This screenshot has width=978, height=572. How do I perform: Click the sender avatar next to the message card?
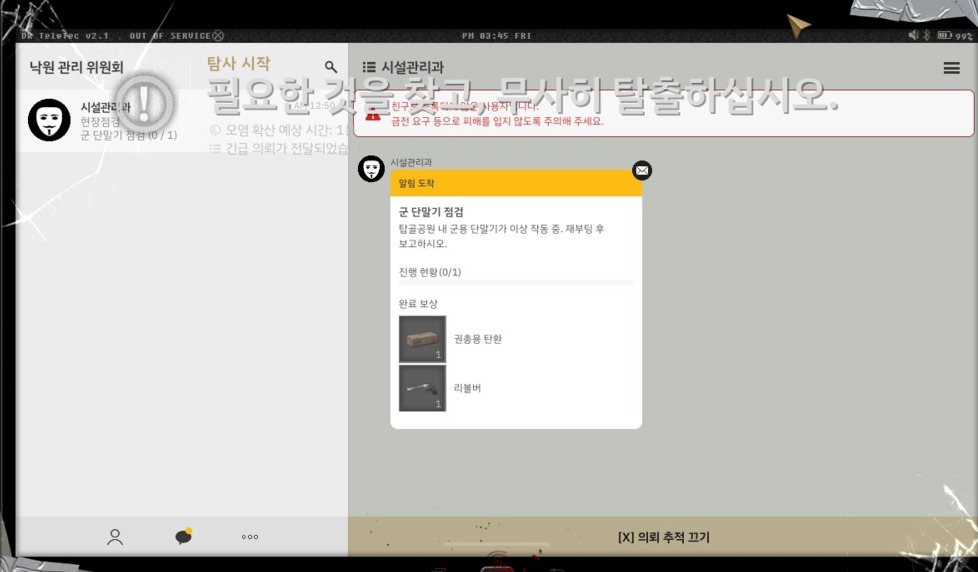coord(371,169)
